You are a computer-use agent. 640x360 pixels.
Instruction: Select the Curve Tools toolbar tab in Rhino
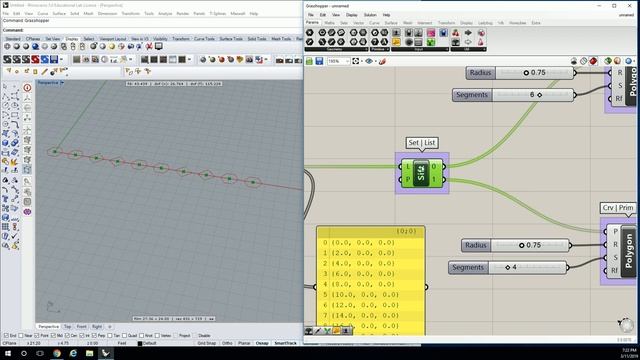204,39
